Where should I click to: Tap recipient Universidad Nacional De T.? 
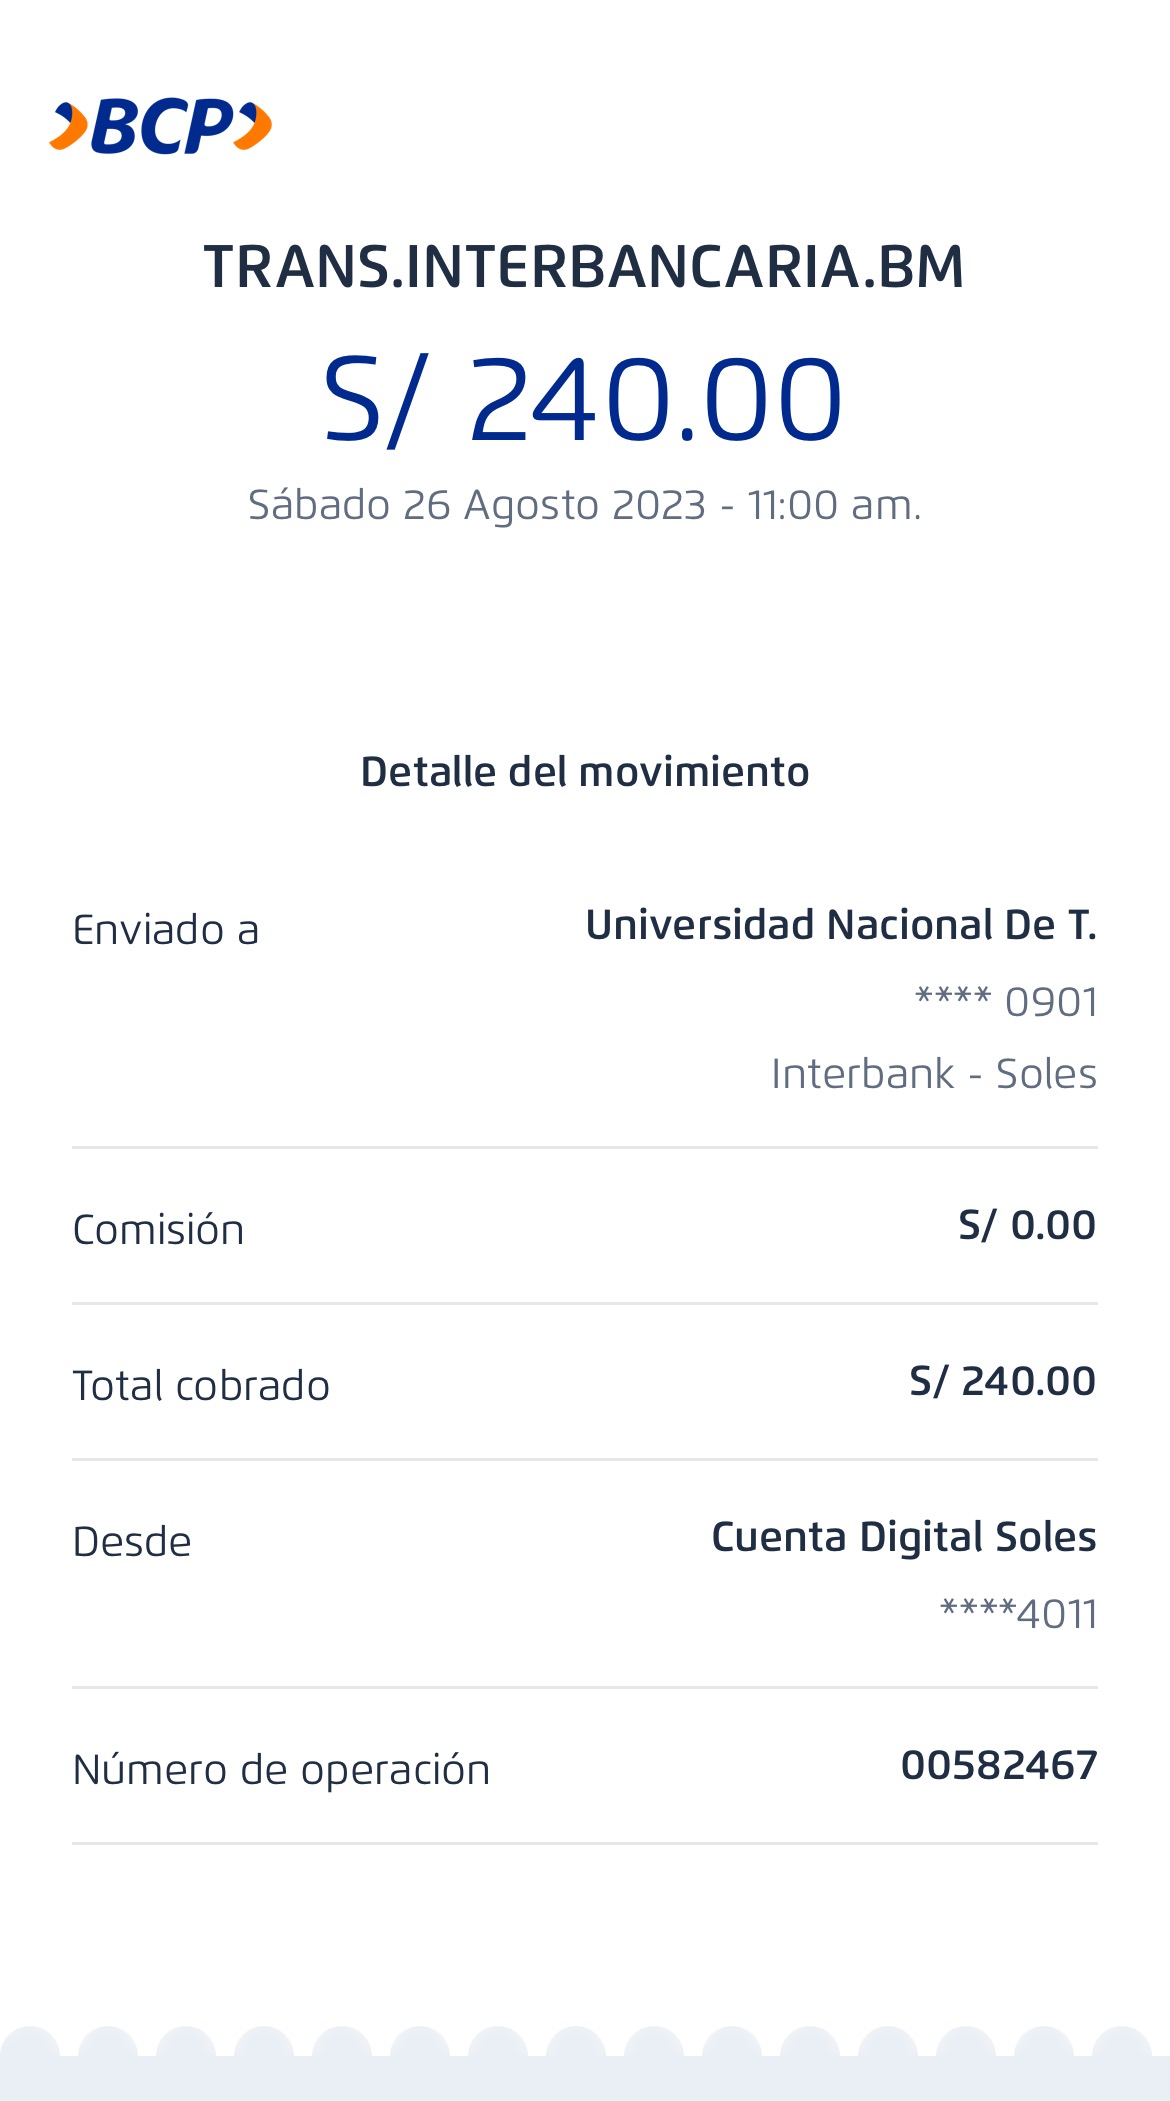841,925
